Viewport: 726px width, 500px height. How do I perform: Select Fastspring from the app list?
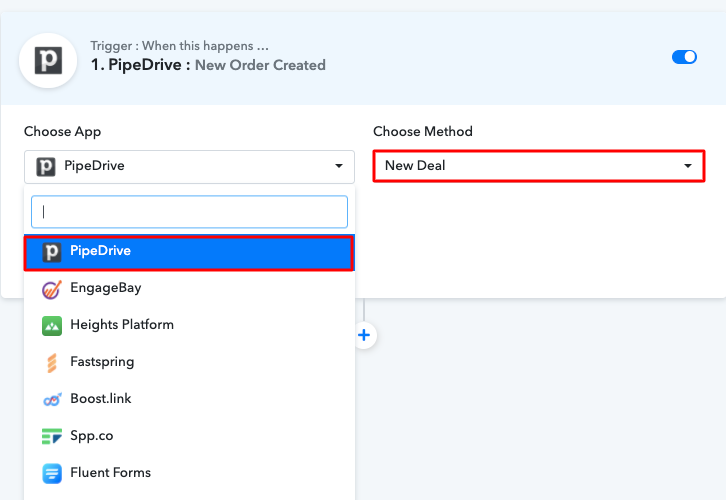point(189,362)
